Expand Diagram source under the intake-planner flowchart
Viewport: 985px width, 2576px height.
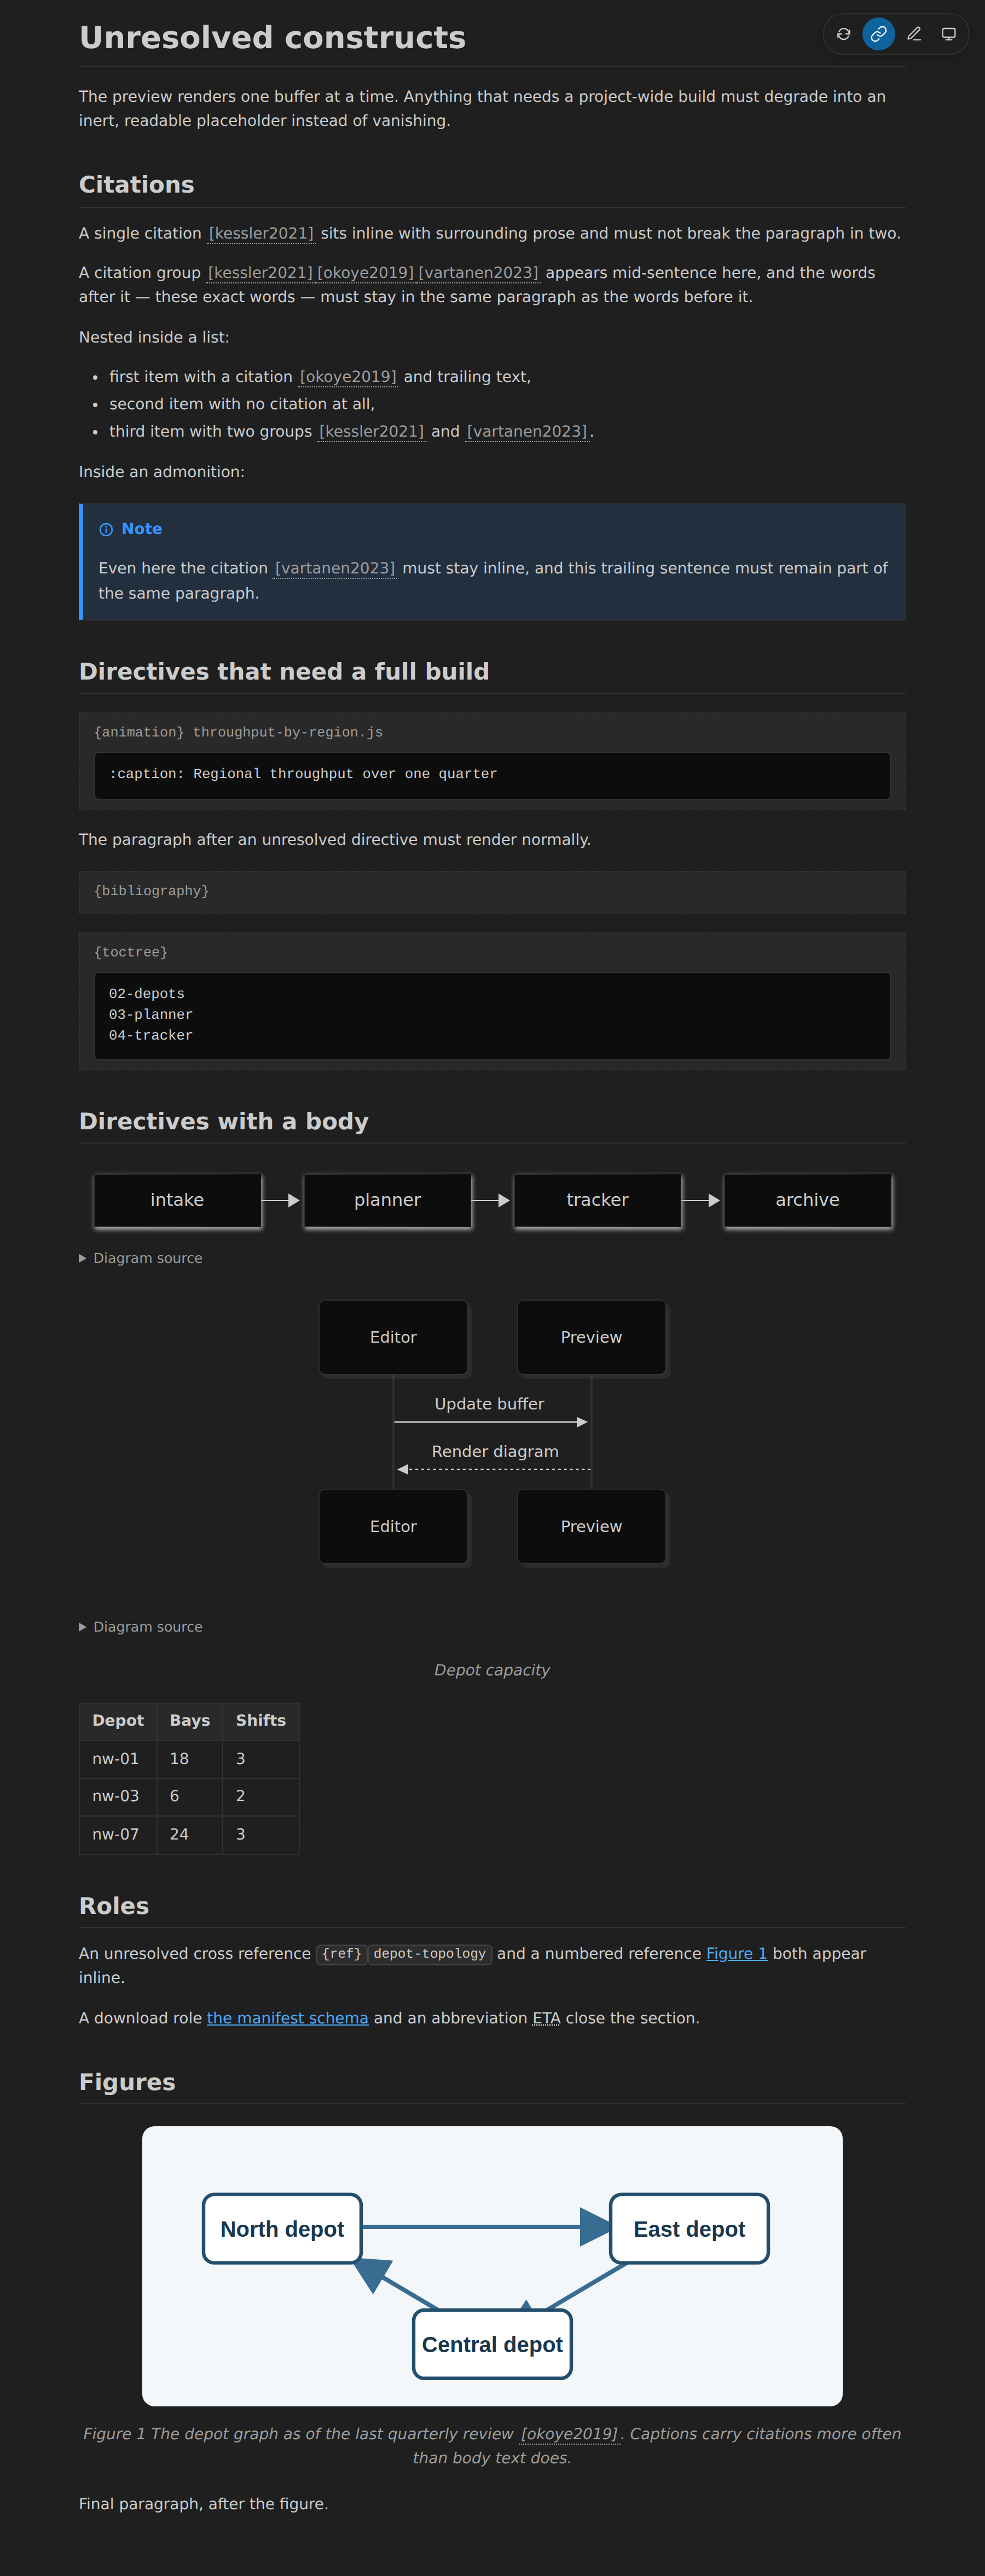tap(141, 1258)
